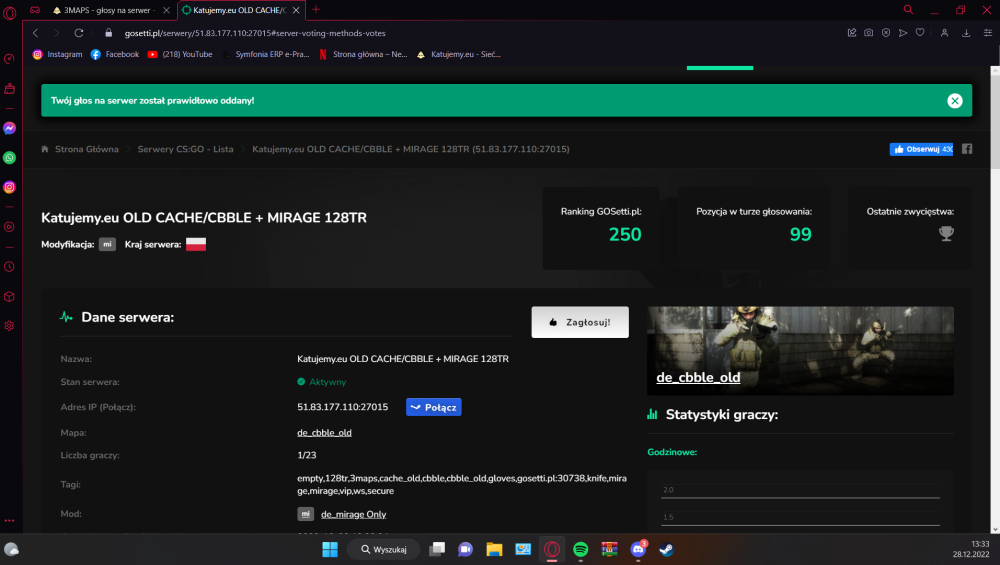Click the Windows taskbar Wyszukaj search box
This screenshot has height=565, width=1000.
(383, 549)
